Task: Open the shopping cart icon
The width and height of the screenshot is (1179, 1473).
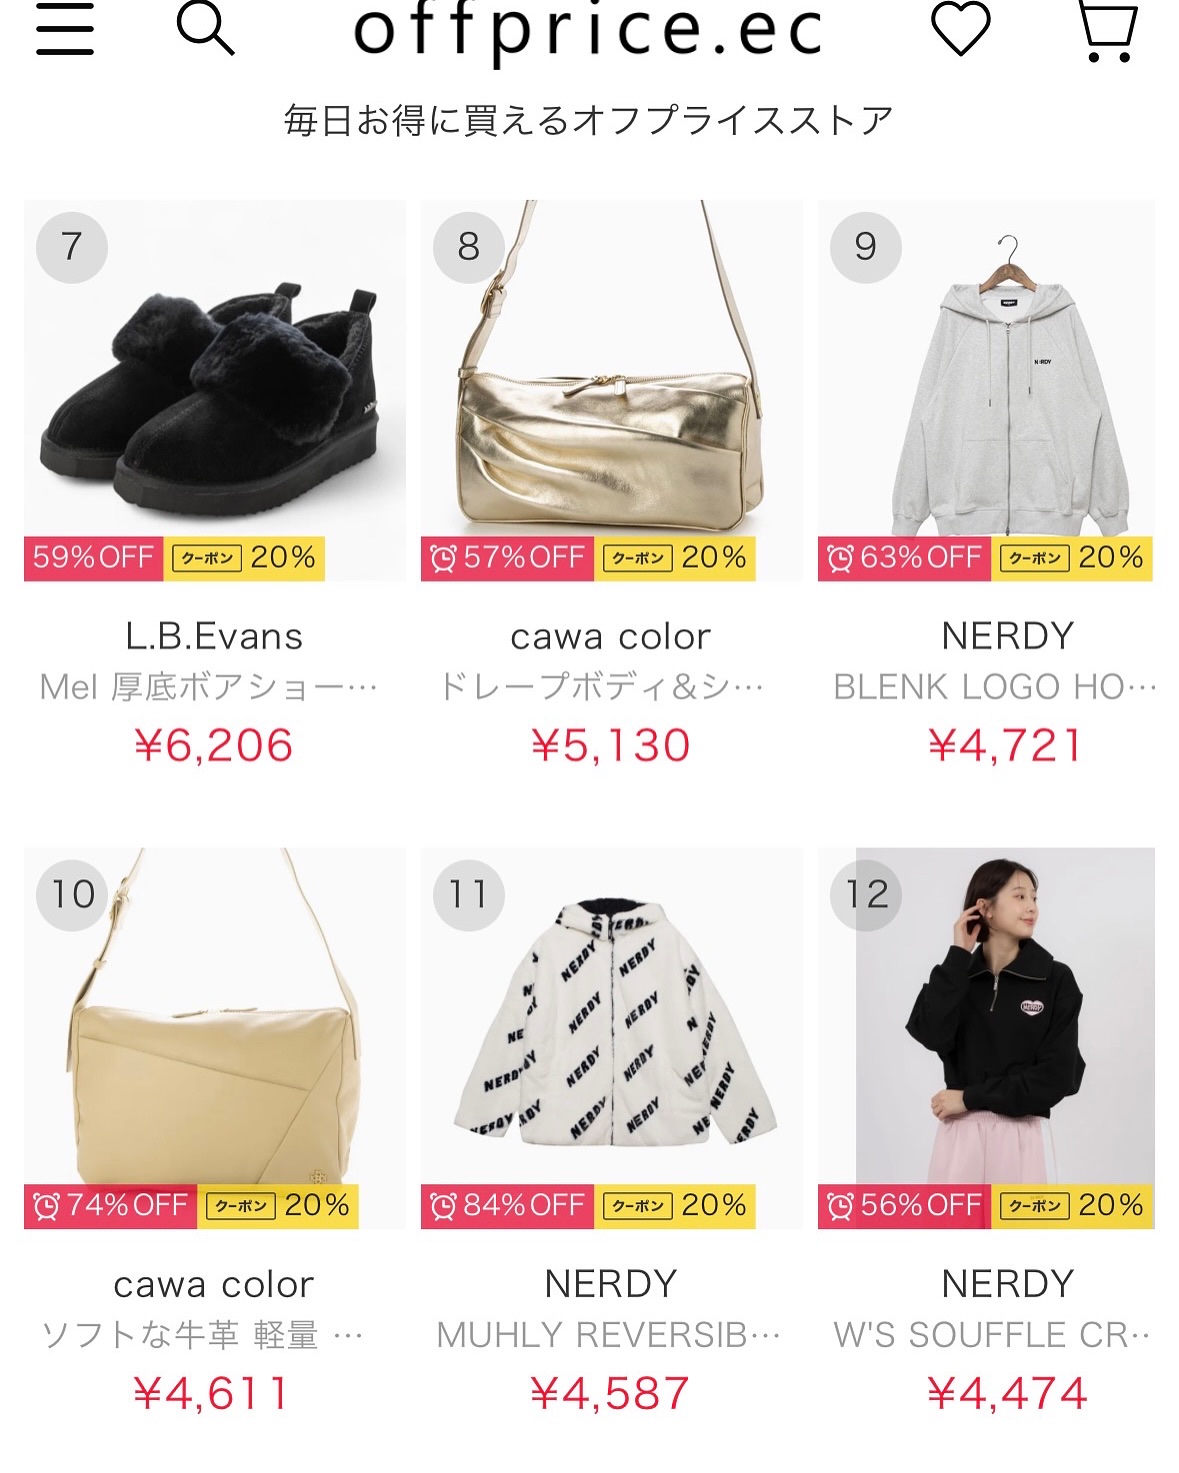Action: [x=1108, y=31]
